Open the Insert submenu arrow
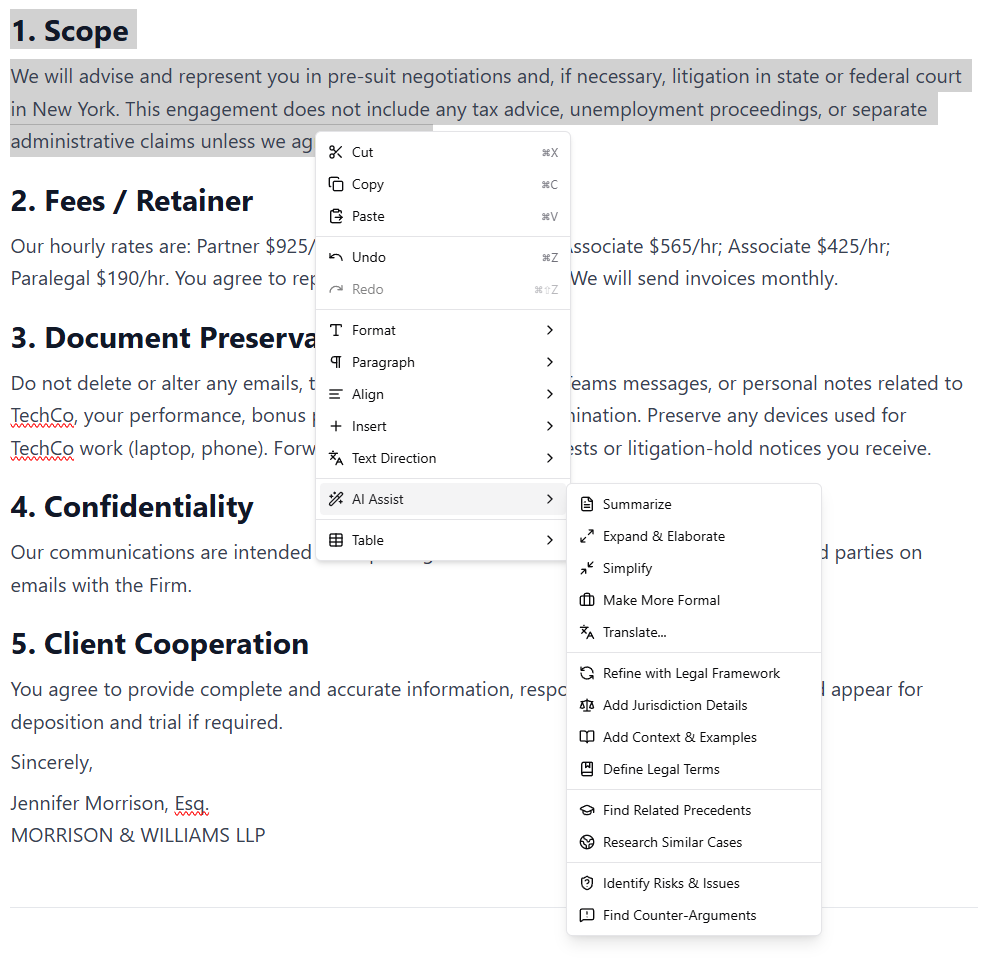 549,426
